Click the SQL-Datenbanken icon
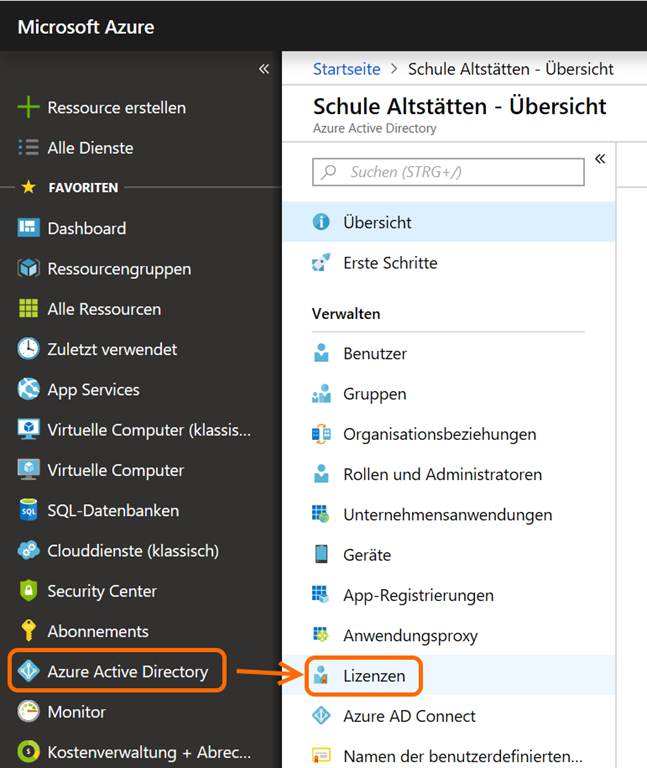 click(28, 511)
